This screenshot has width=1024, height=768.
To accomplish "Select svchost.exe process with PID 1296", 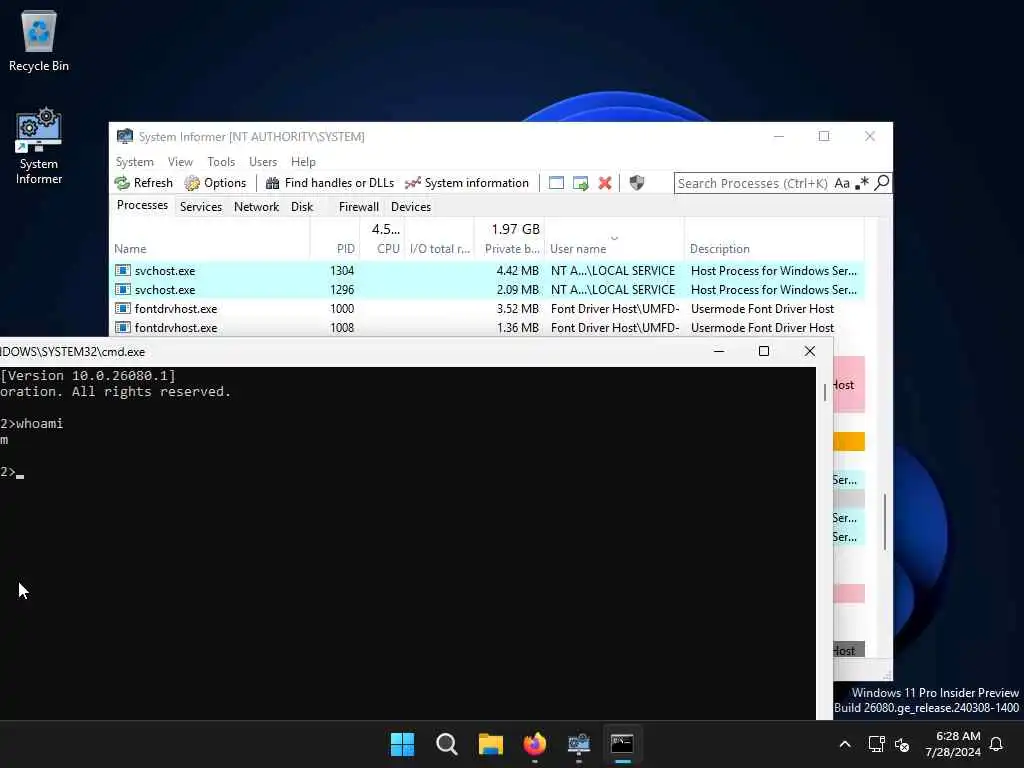I will (x=487, y=289).
